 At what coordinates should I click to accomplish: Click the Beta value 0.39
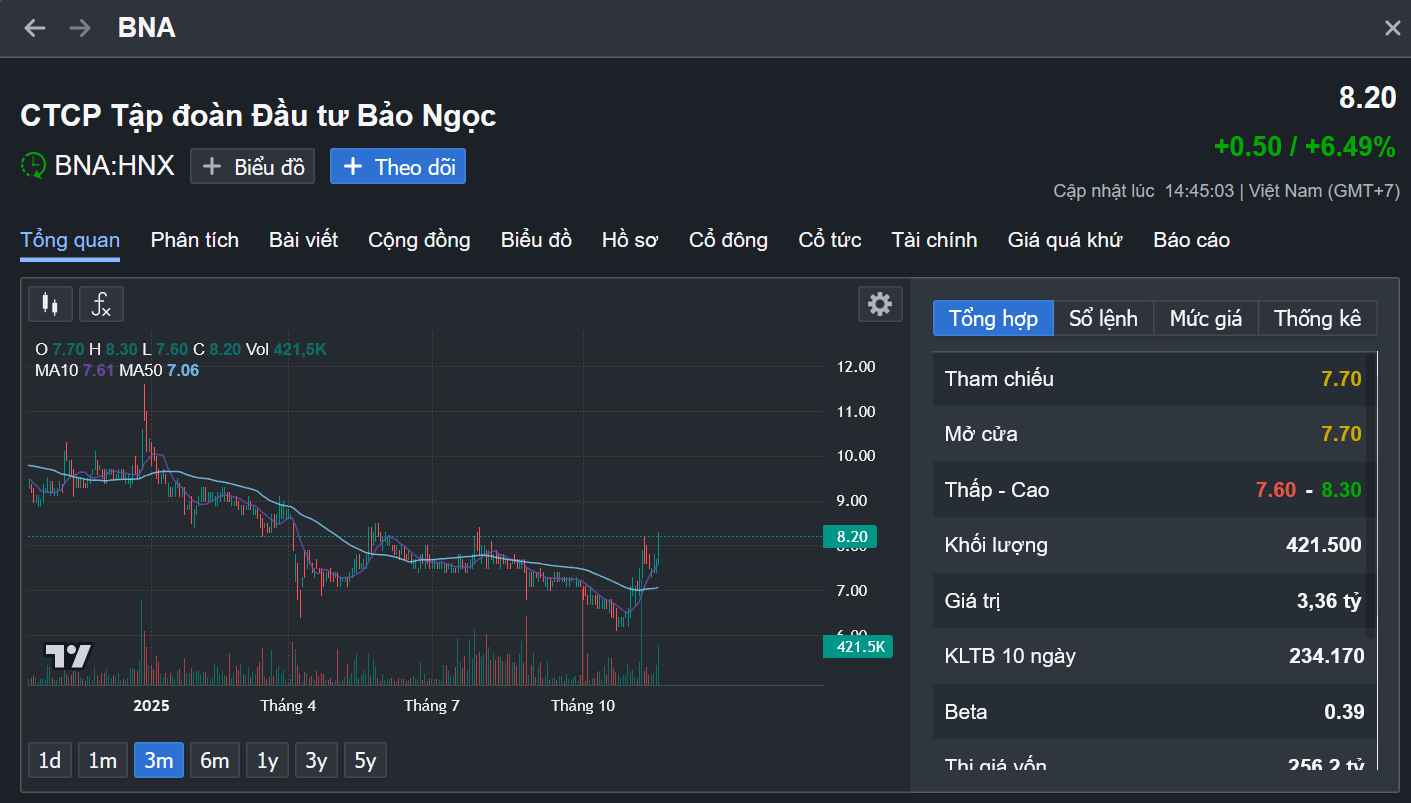(1344, 712)
